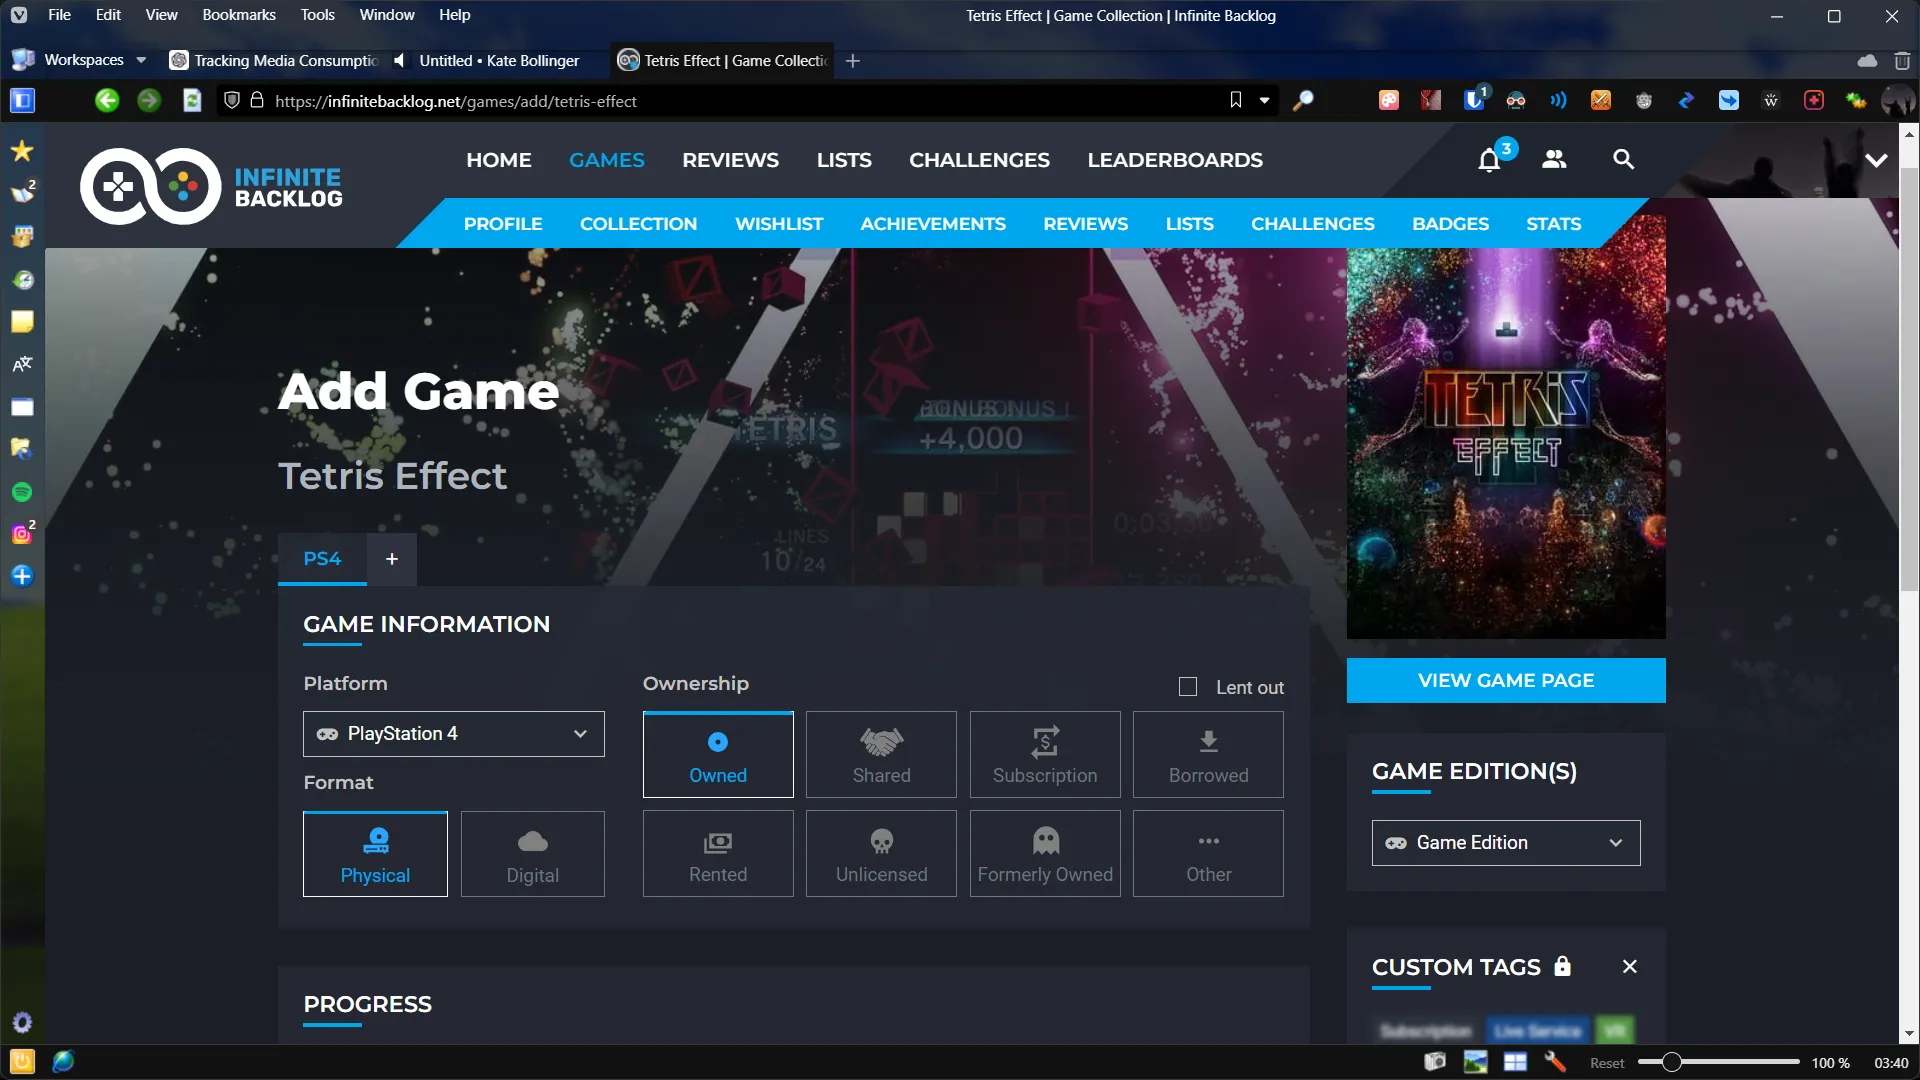Reset zoom with the Reset button
This screenshot has height=1080, width=1920.
pyautogui.click(x=1607, y=1063)
